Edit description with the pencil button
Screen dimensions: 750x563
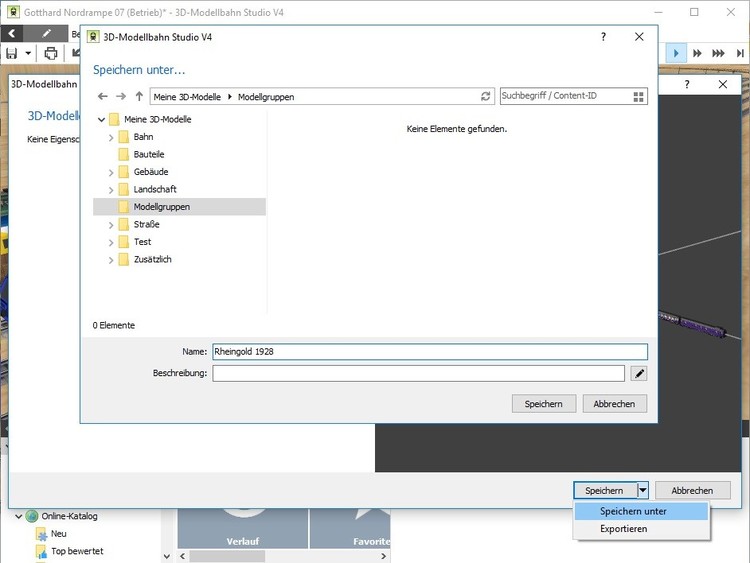point(639,374)
